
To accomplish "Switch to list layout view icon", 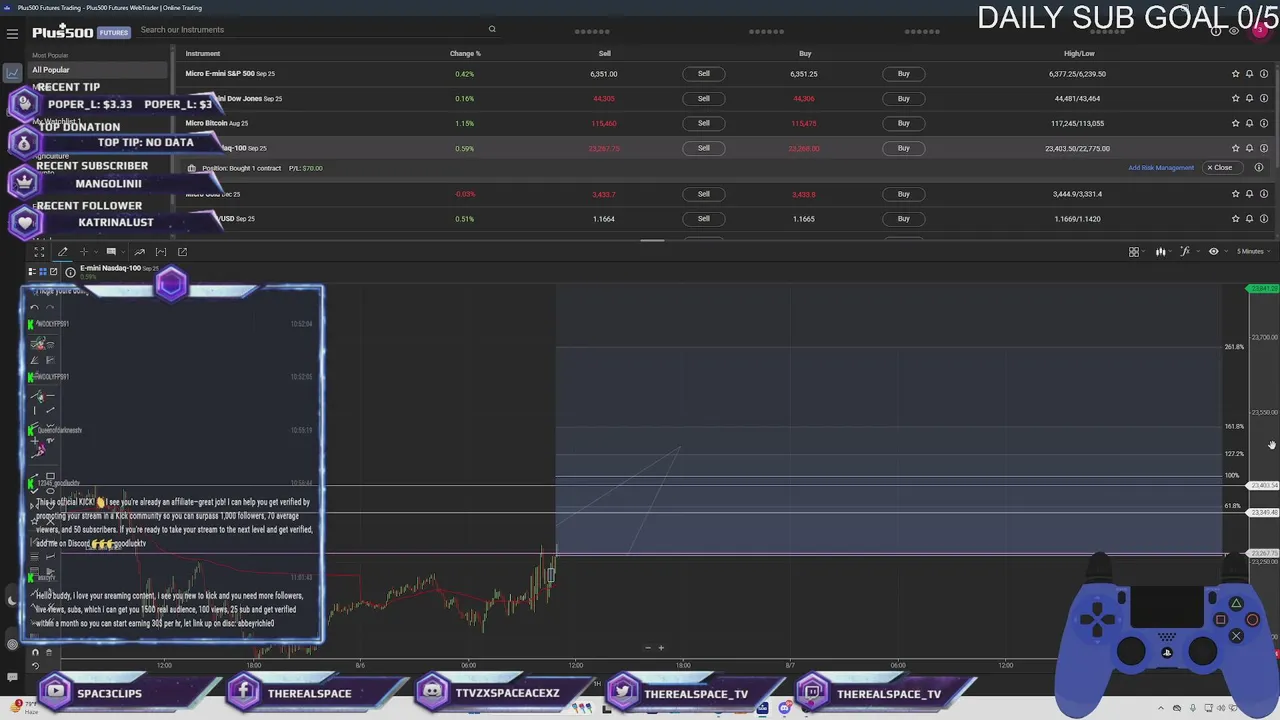I will pos(32,271).
